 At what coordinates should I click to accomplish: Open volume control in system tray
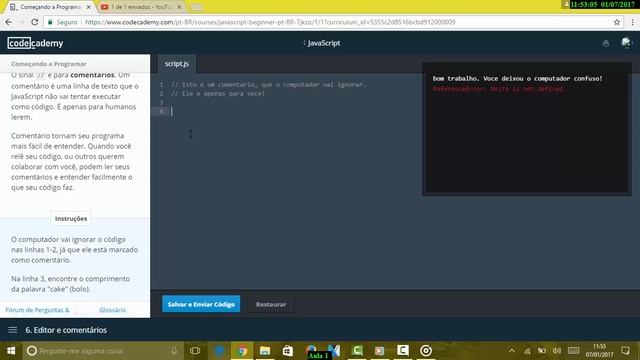pos(557,351)
